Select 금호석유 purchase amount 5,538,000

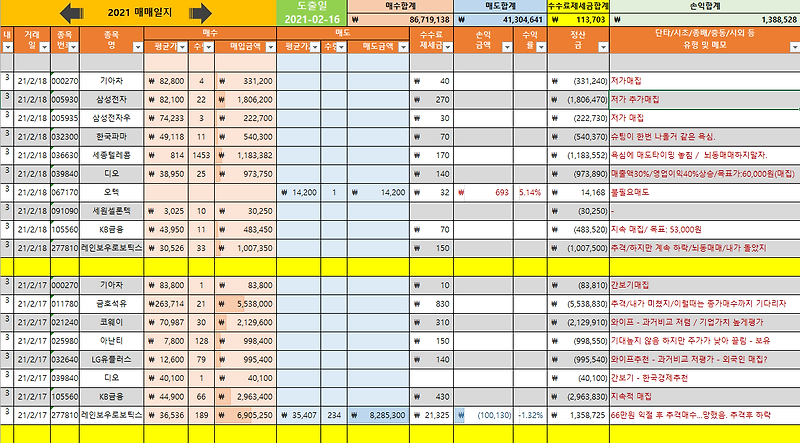[x=245, y=304]
